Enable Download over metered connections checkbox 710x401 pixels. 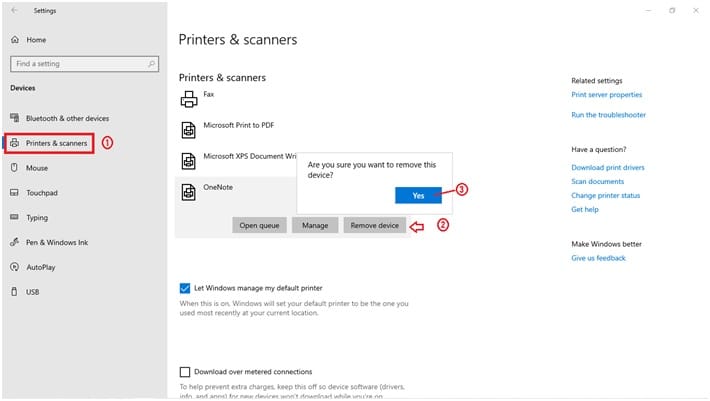click(185, 372)
